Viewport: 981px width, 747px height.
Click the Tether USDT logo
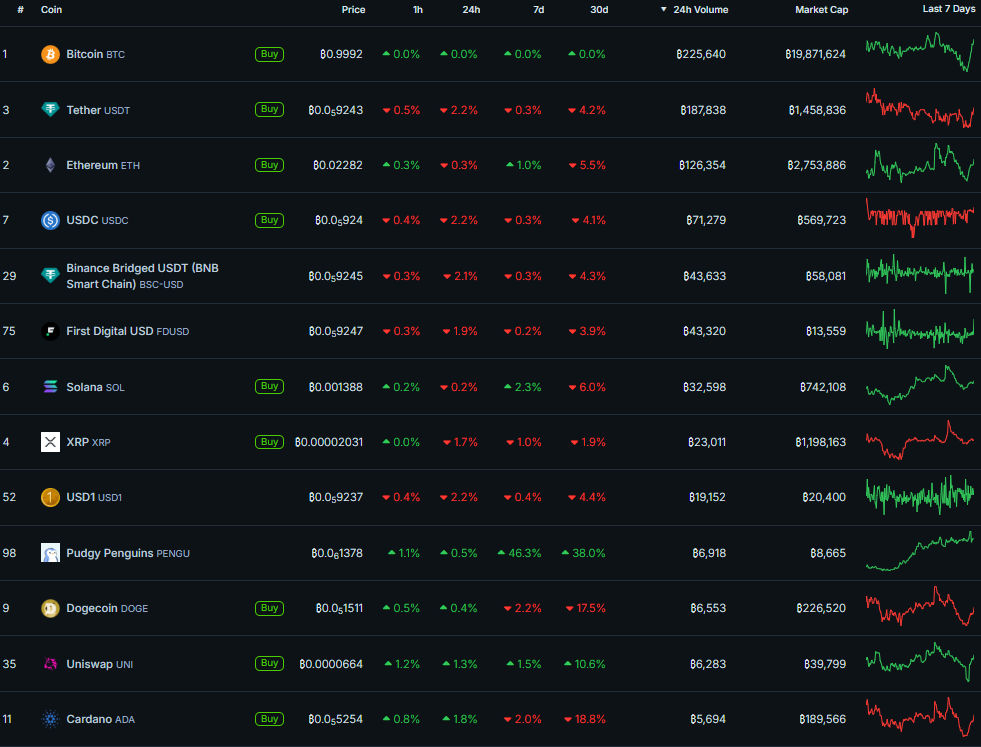[50, 109]
